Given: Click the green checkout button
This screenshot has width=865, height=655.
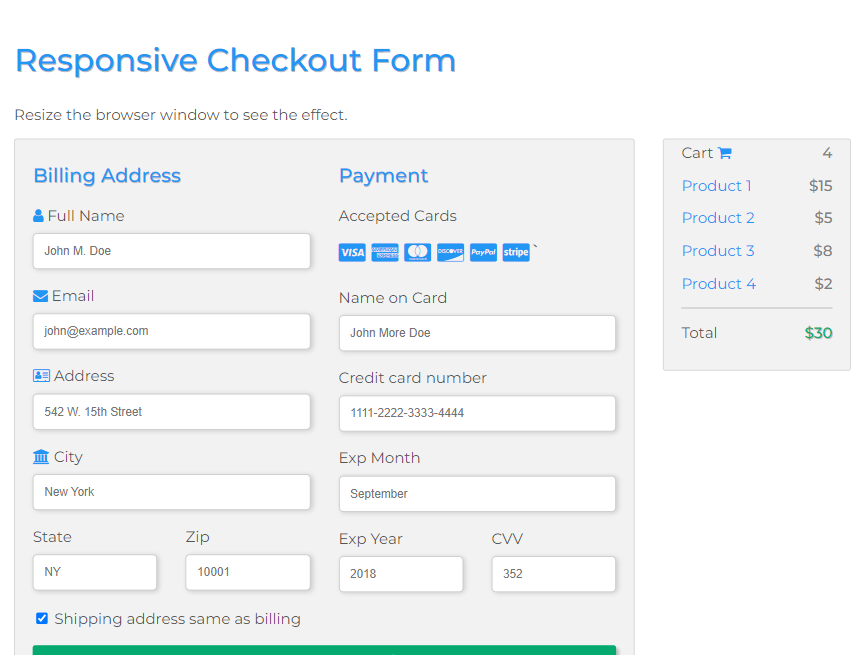Looking at the screenshot, I should 324,650.
